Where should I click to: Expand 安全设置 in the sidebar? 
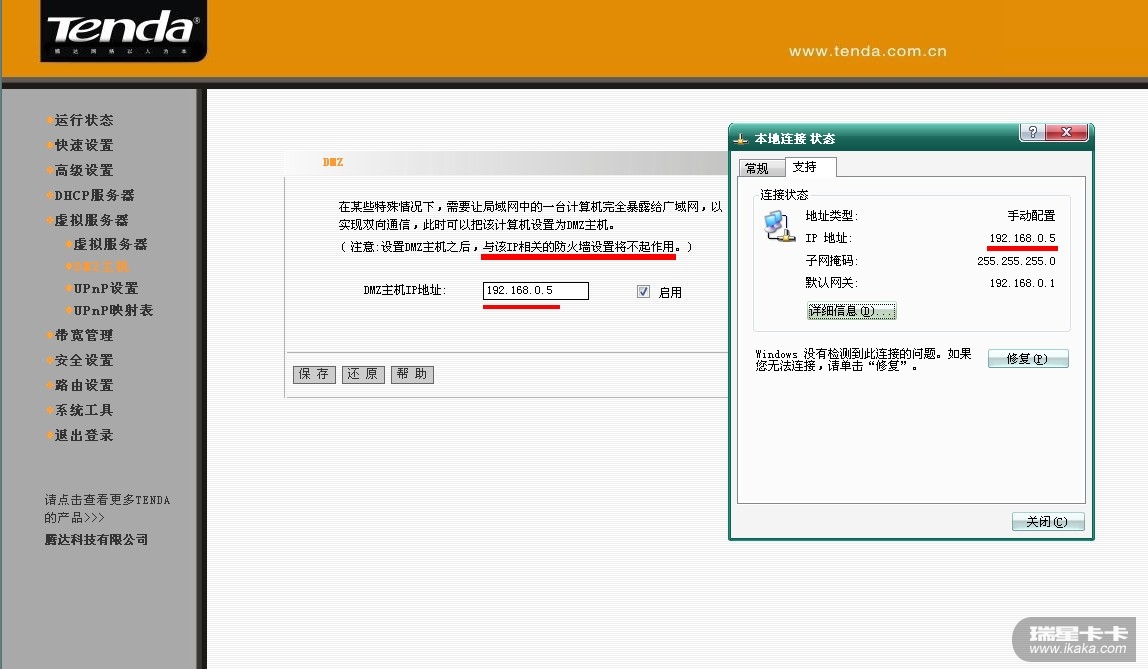83,360
